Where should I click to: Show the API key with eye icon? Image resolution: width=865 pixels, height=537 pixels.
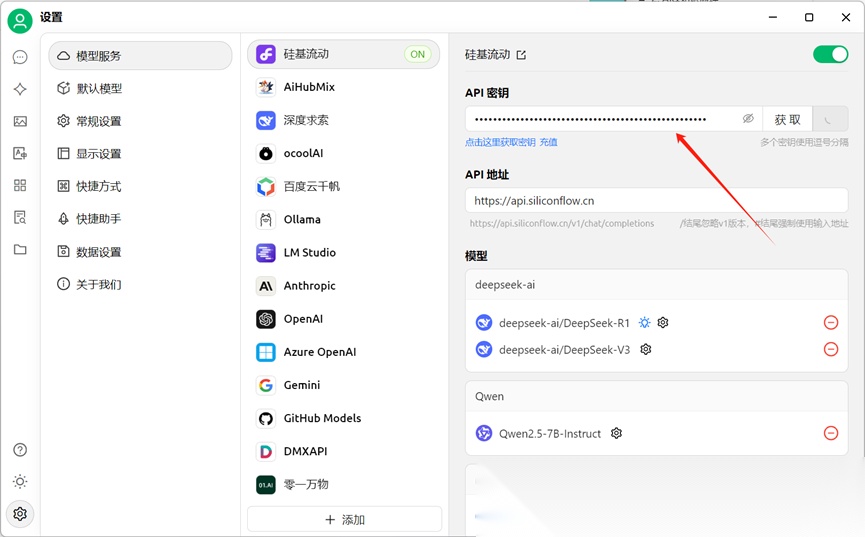coord(748,119)
